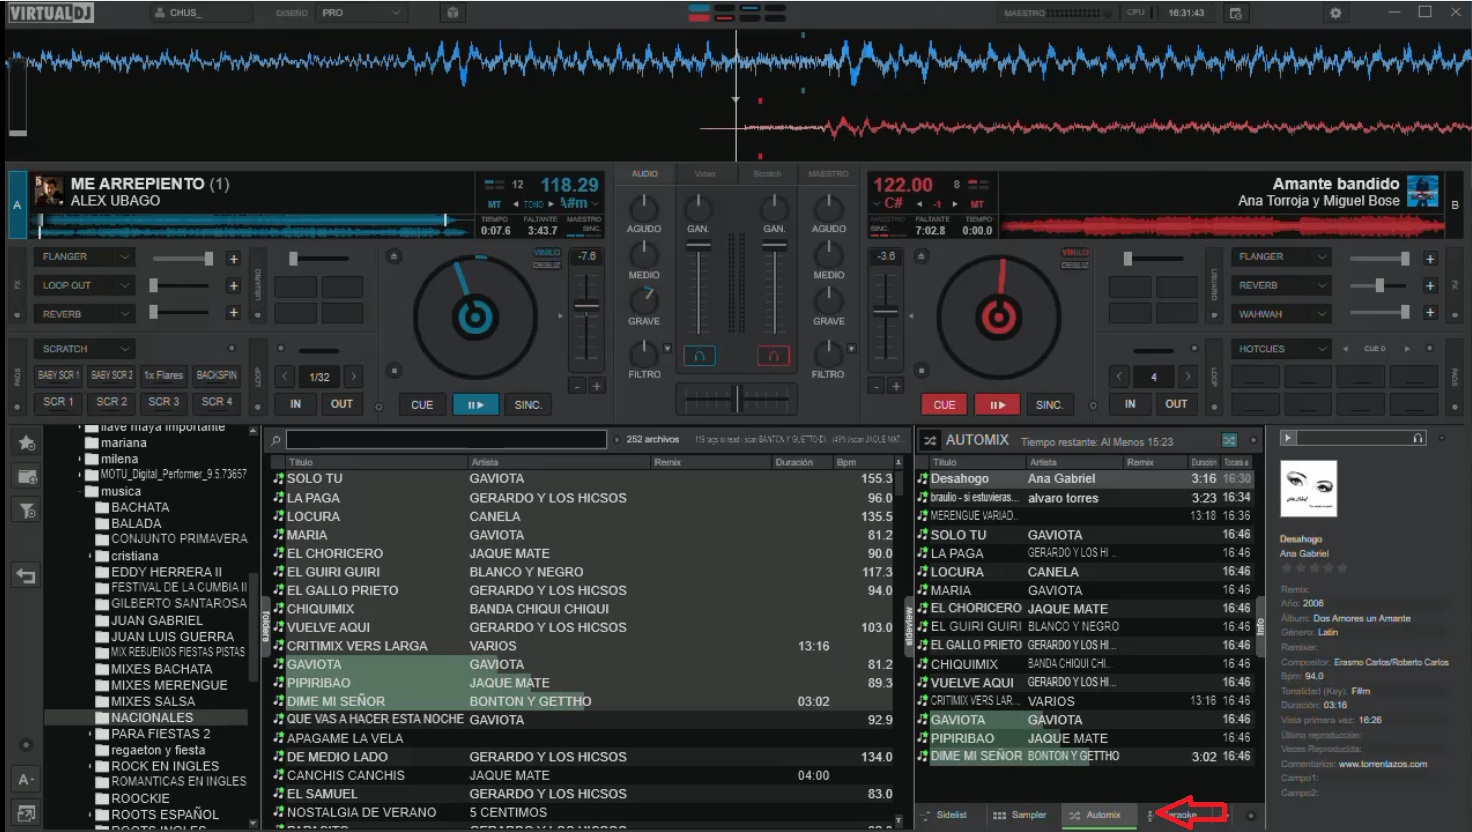Click the stop button on left deck
This screenshot has height=832, width=1472.
pos(394,370)
